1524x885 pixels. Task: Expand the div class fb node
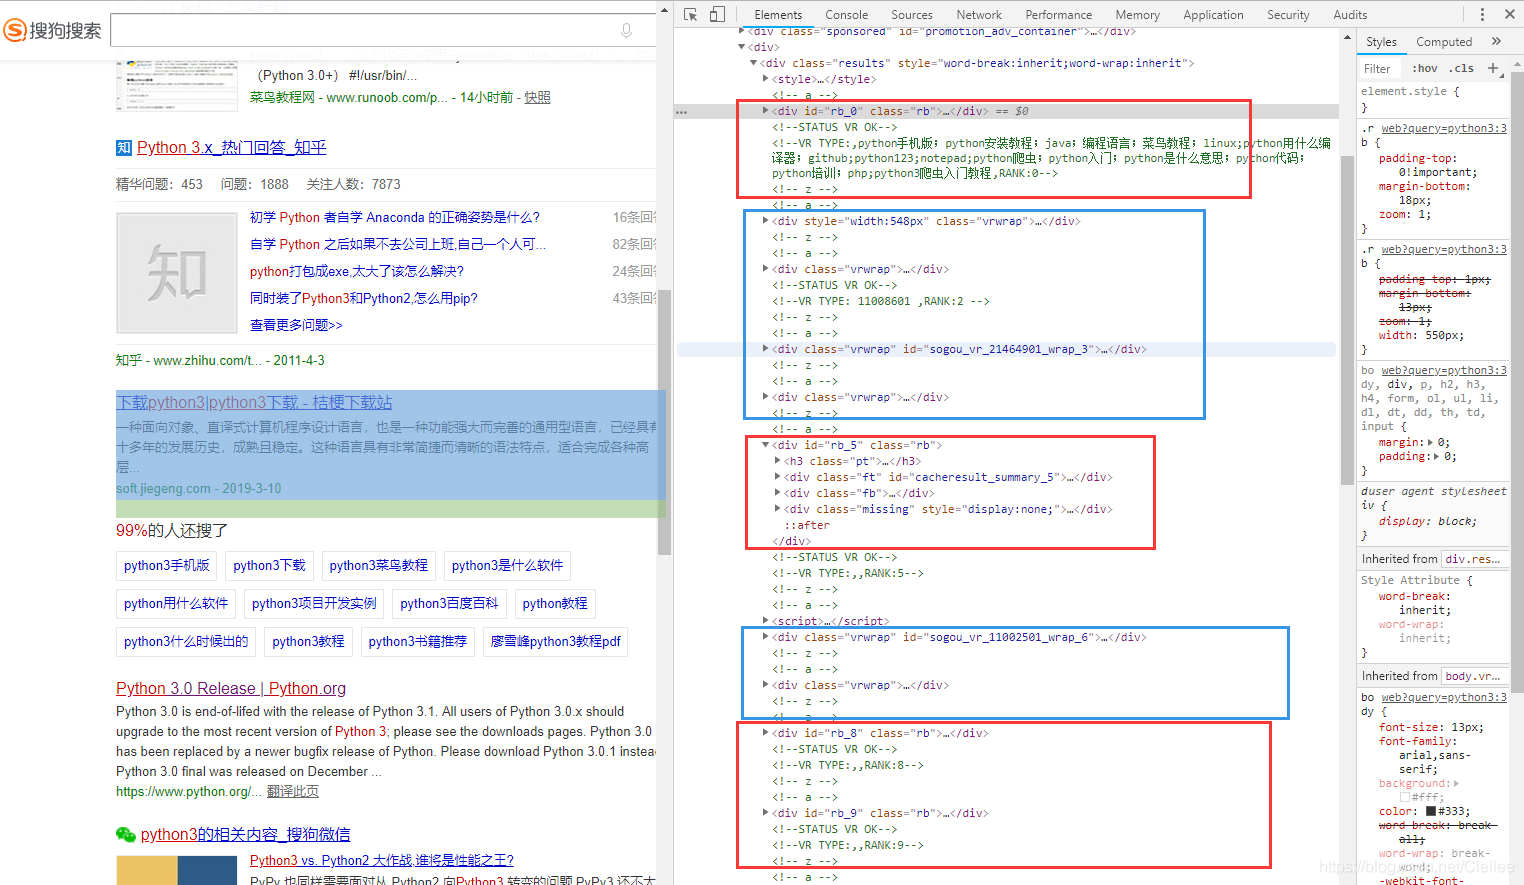[777, 493]
